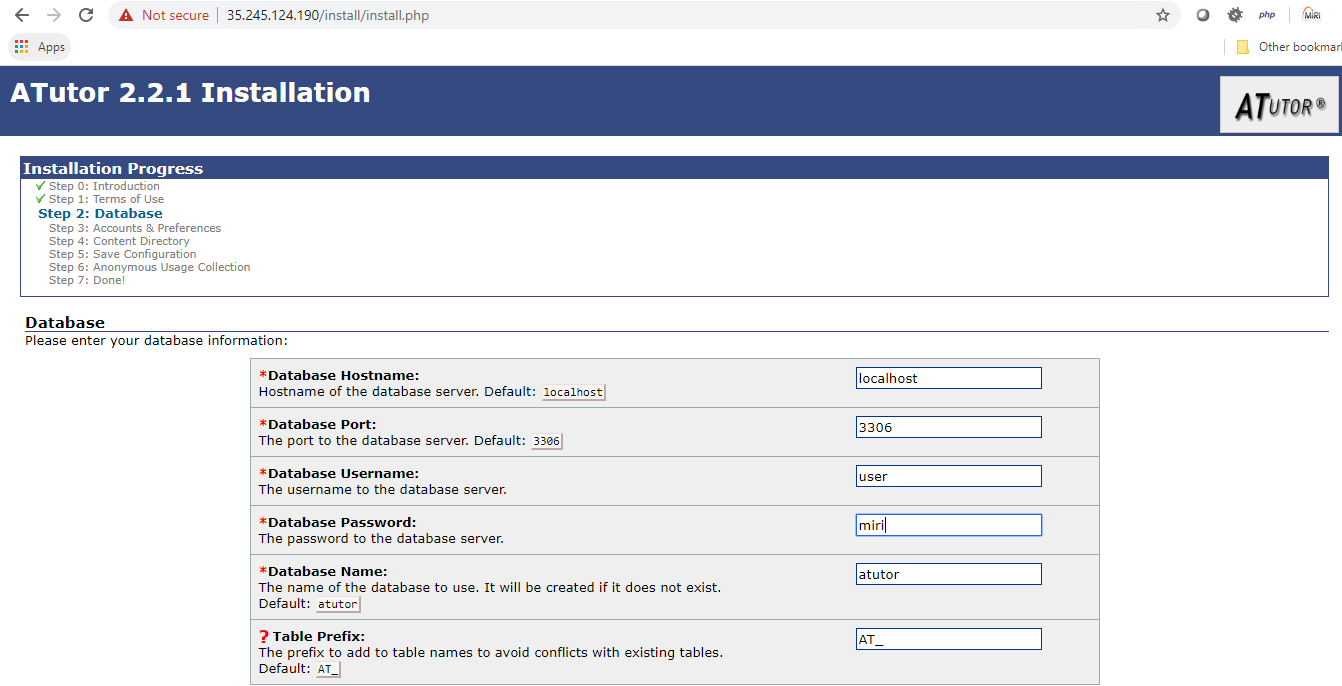Click the Database Hostname input field
Viewport: 1342px width, 686px height.
tap(948, 378)
